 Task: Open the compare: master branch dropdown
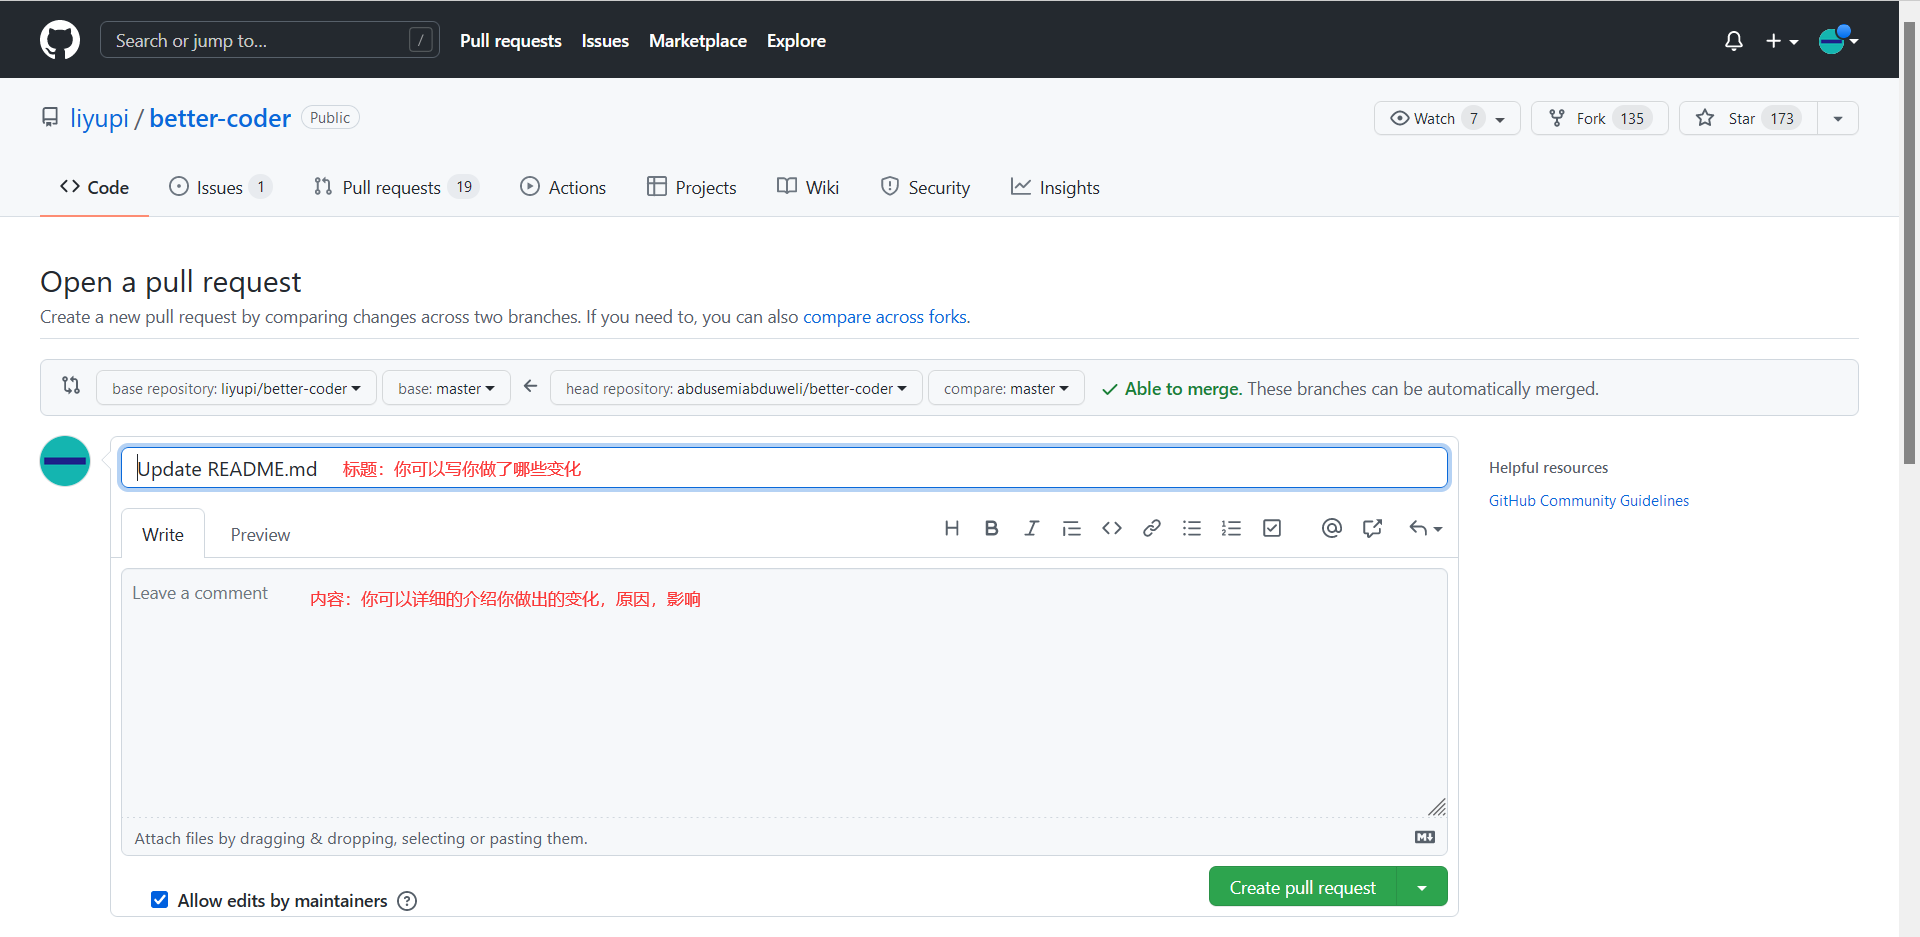(x=1006, y=388)
